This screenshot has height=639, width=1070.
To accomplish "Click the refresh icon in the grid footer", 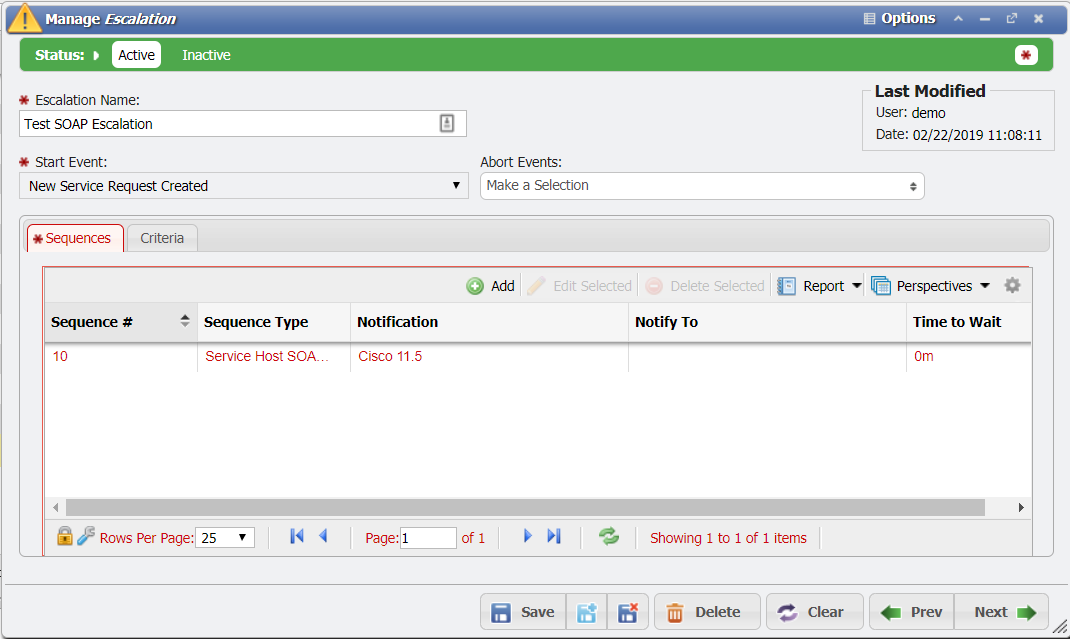I will point(608,537).
